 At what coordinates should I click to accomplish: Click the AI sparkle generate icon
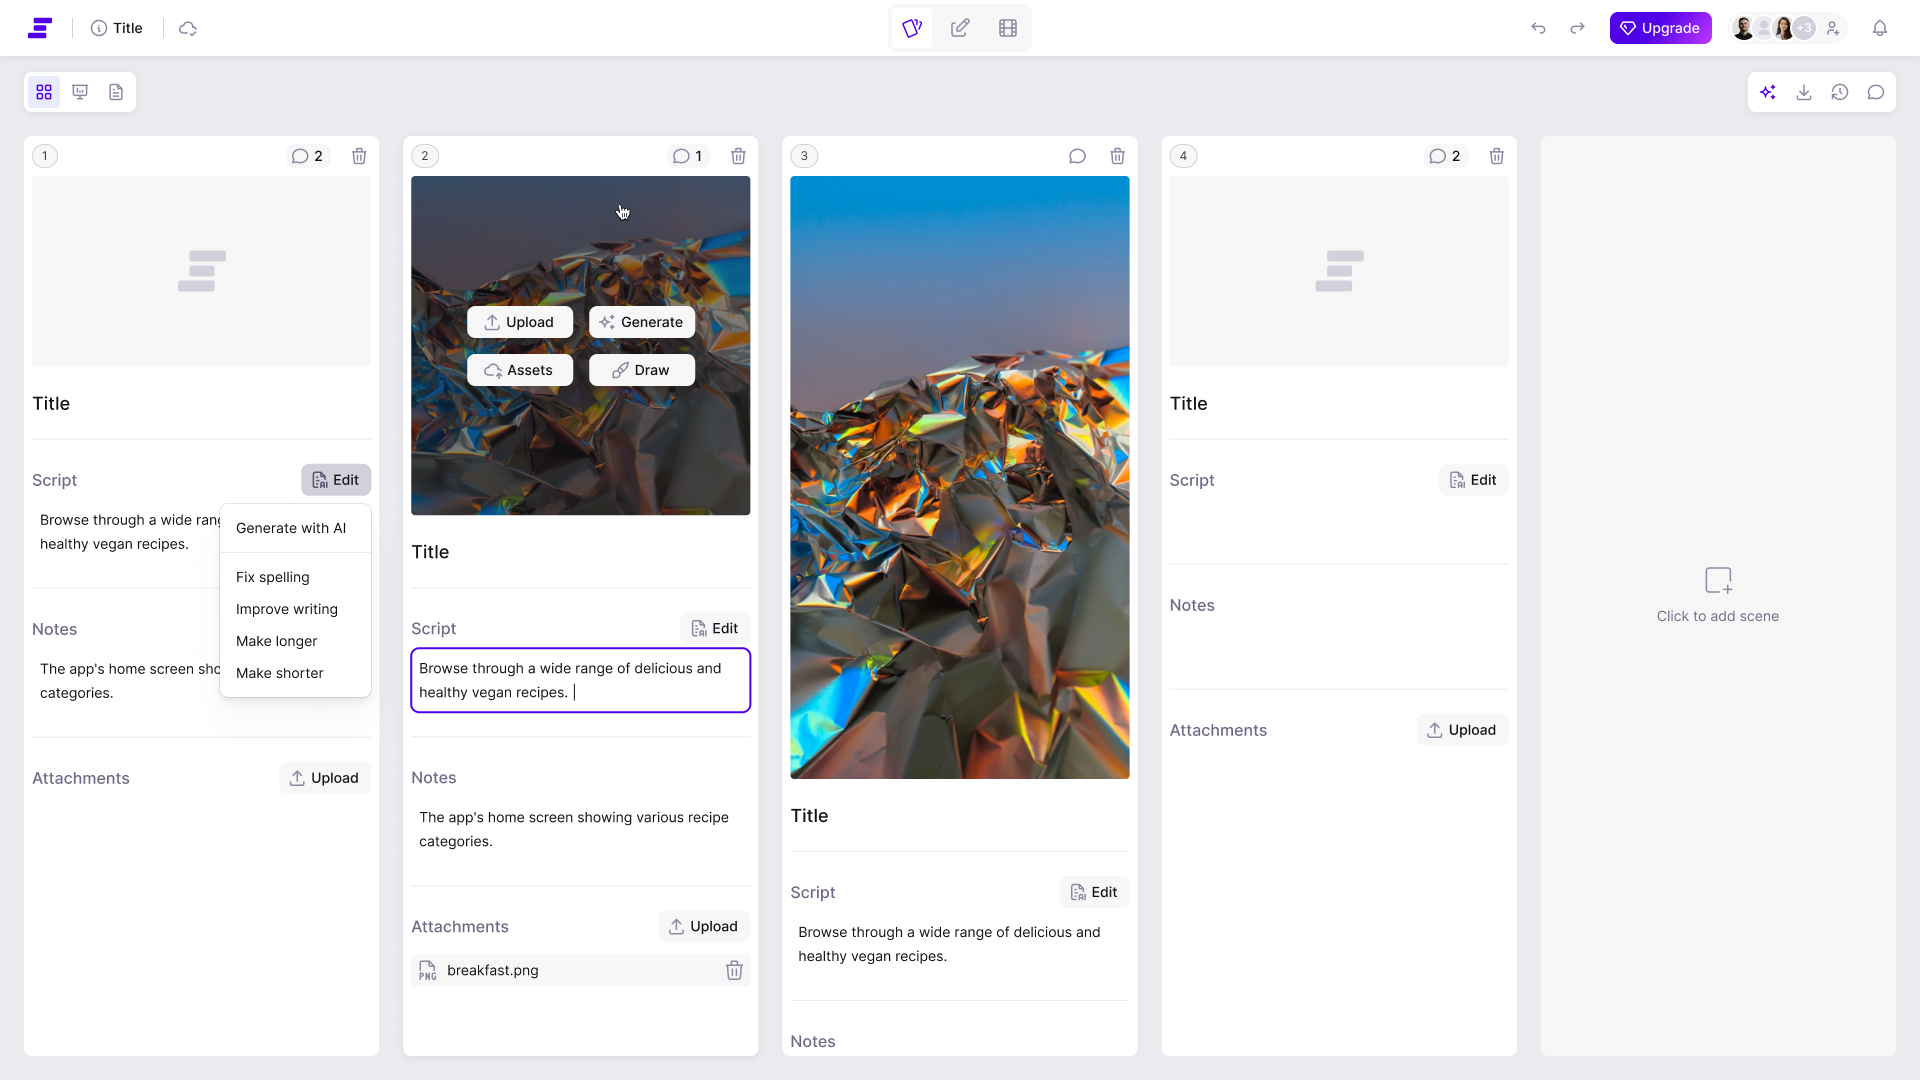(x=1768, y=92)
